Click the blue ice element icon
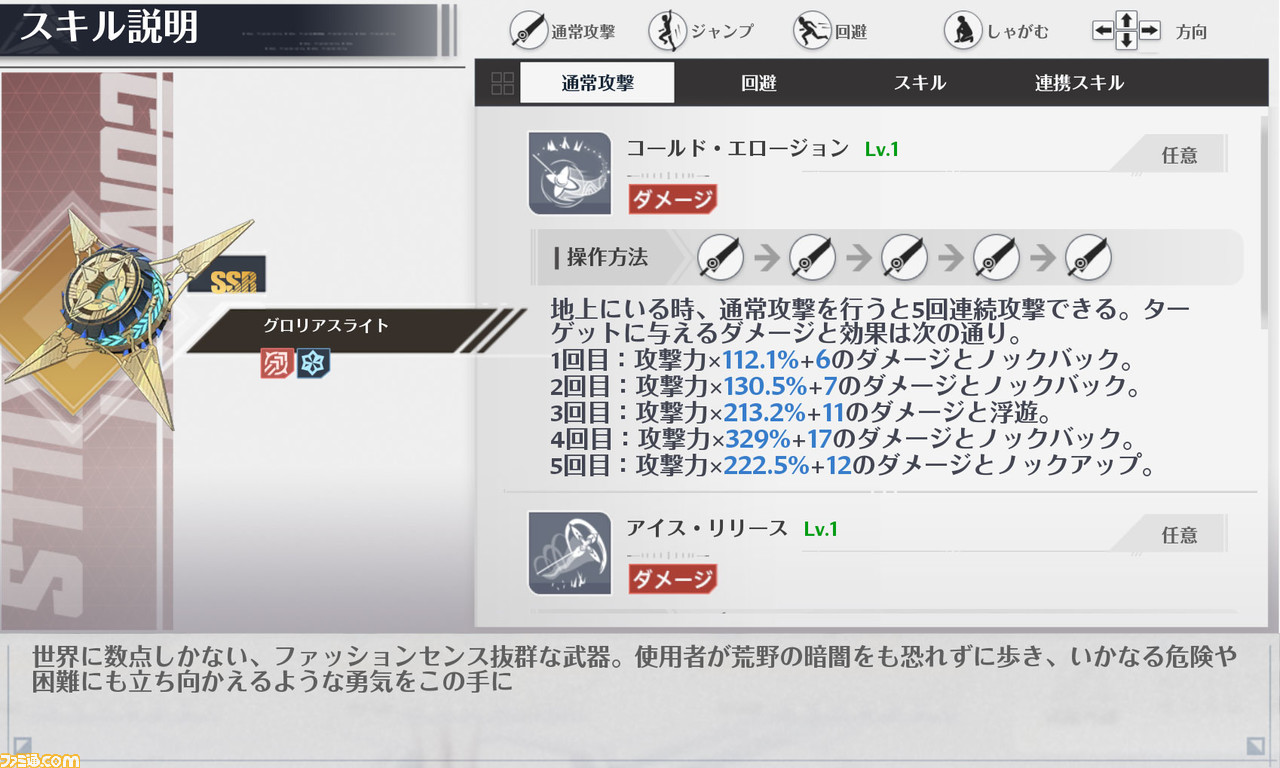This screenshot has width=1280, height=768. pyautogui.click(x=313, y=363)
